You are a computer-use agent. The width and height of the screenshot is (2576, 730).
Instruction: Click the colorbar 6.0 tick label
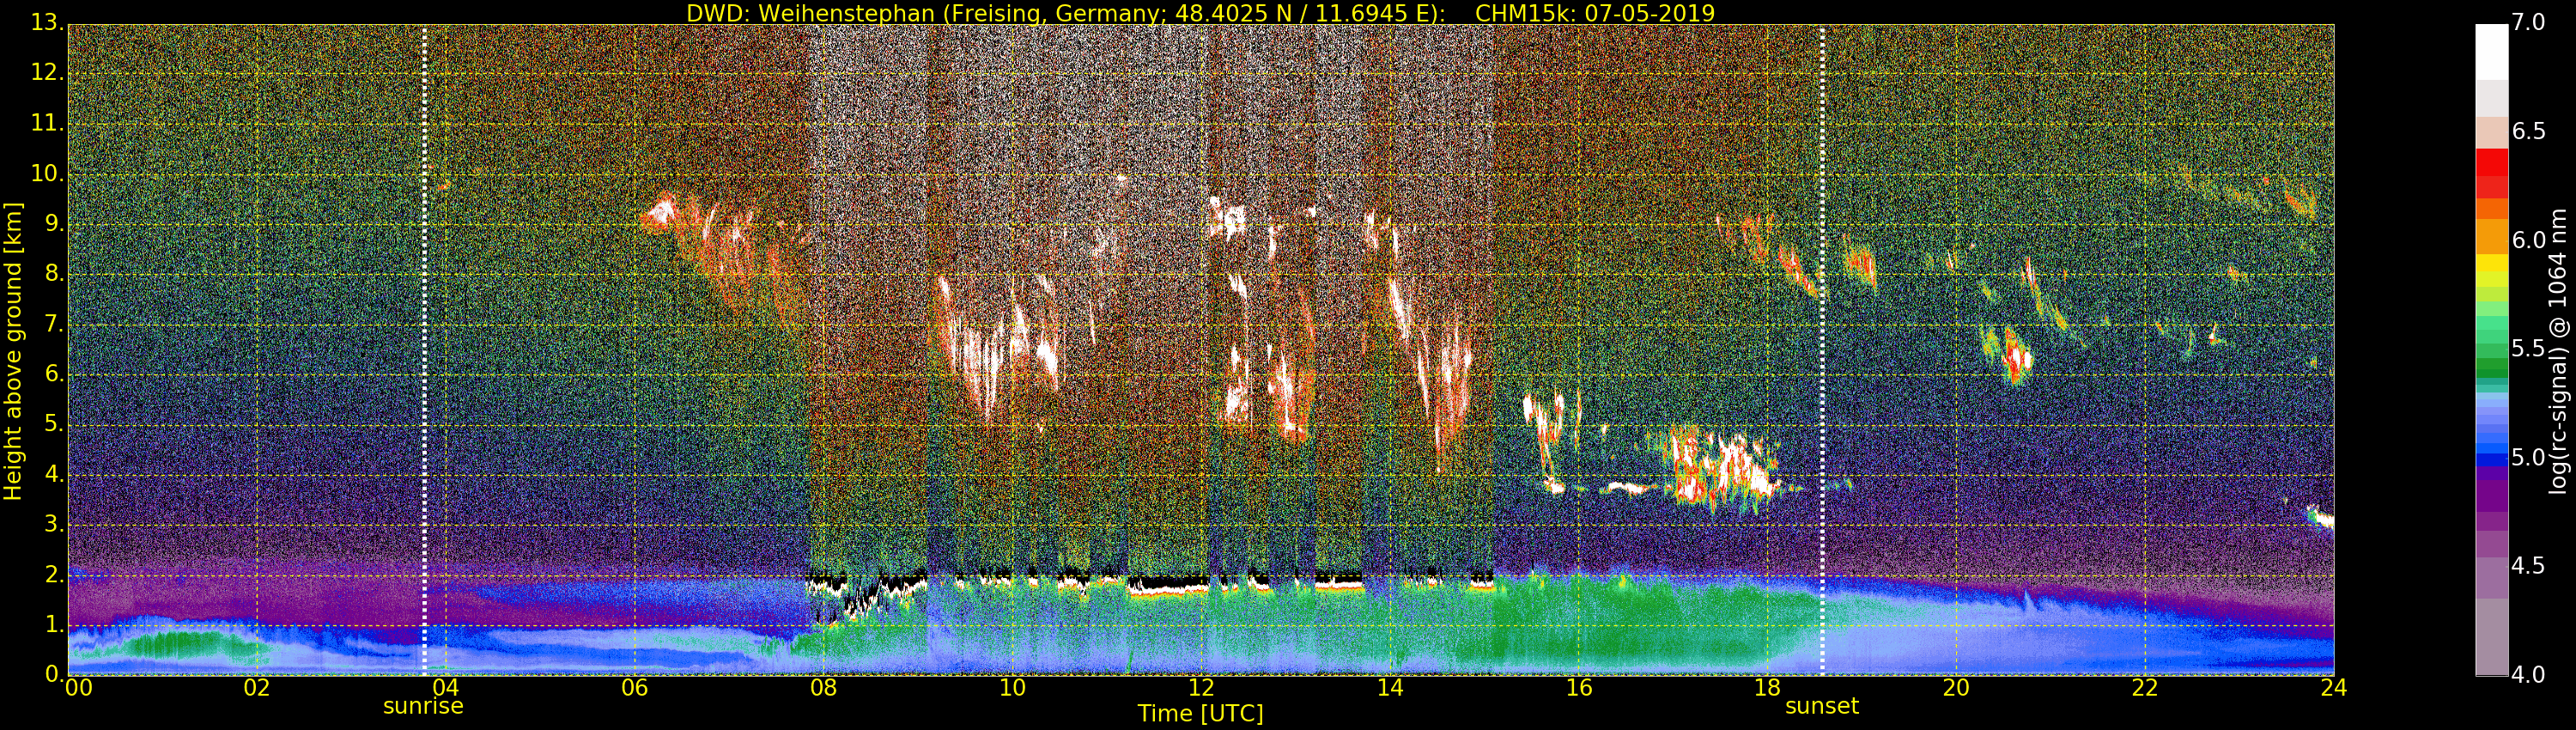[x=2529, y=240]
